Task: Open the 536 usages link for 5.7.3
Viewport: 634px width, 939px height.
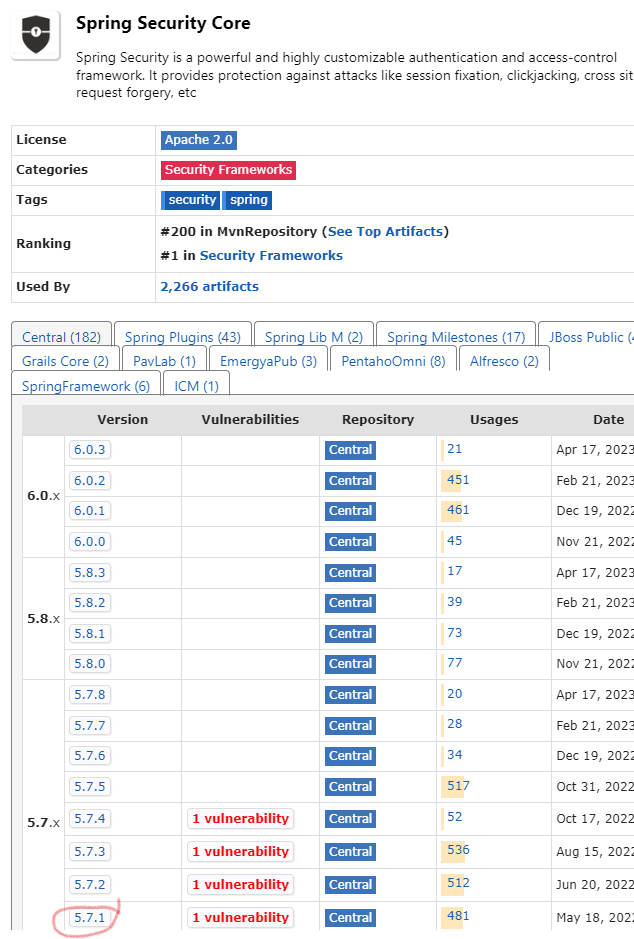Action: 458,850
